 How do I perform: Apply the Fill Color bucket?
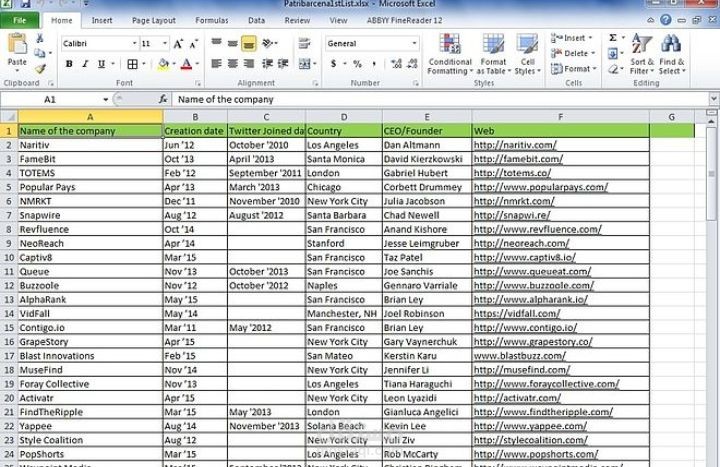click(x=163, y=64)
